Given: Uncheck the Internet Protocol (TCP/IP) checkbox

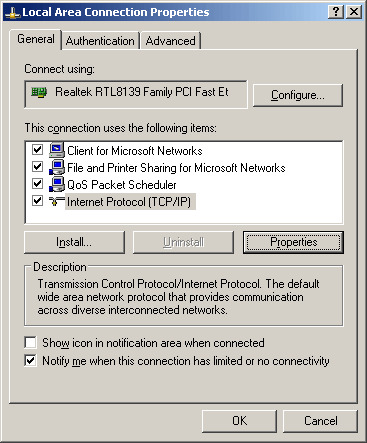Looking at the screenshot, I should 37,201.
